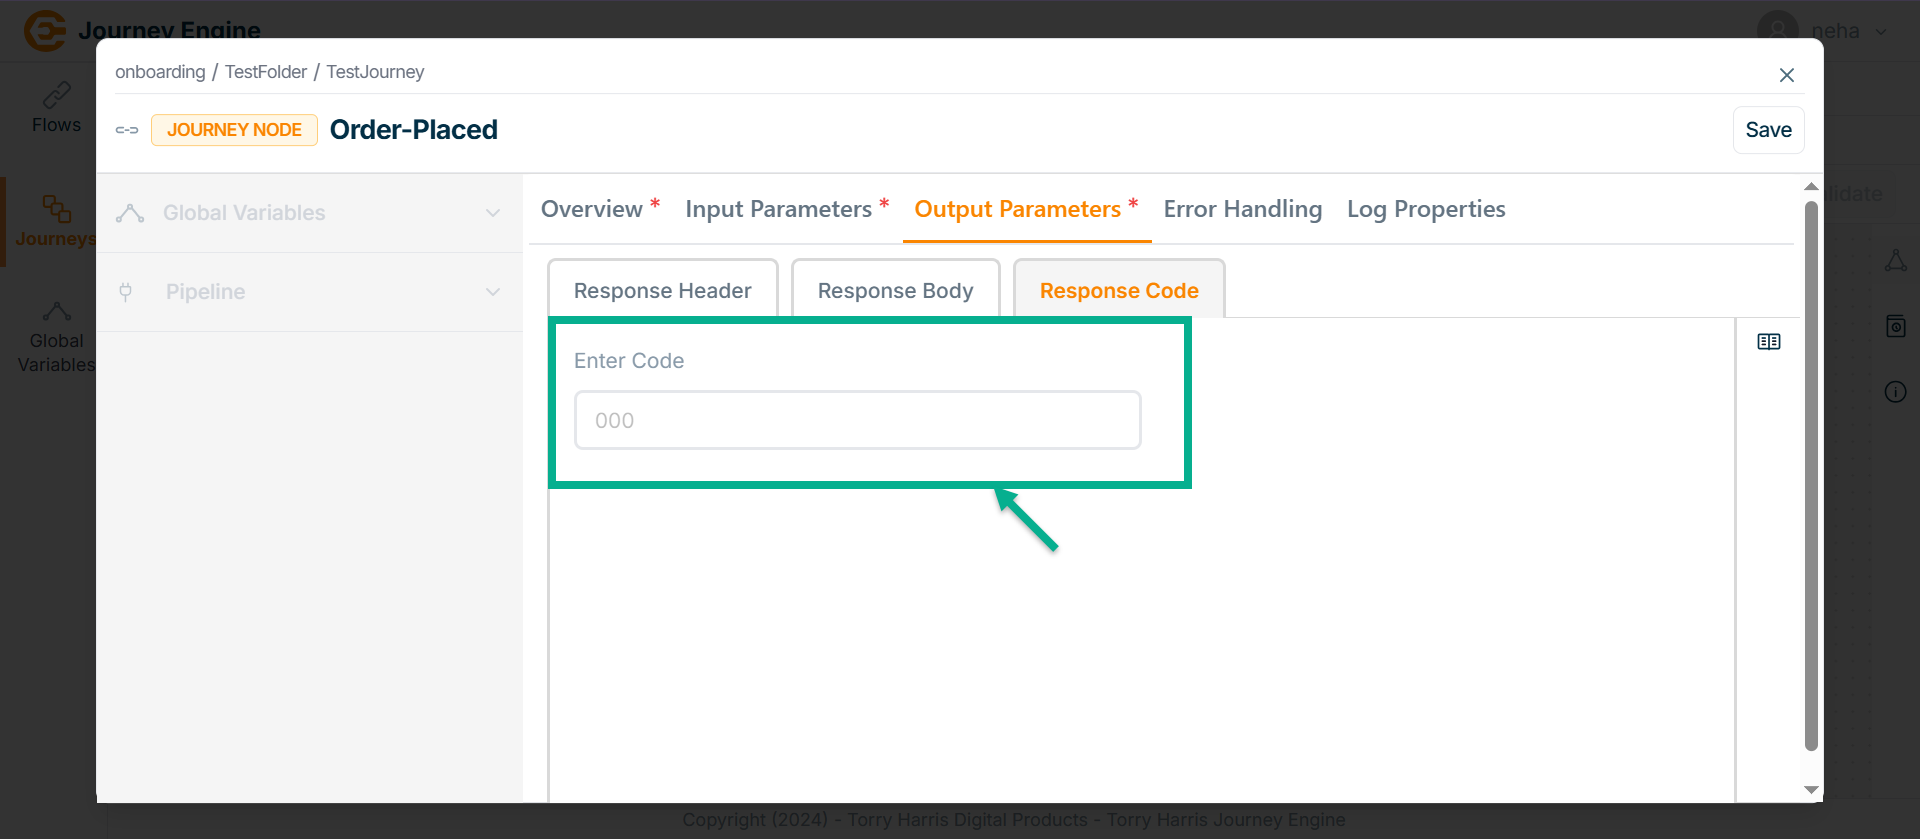Open the Log Properties tab
Viewport: 1920px width, 839px height.
[x=1425, y=209]
